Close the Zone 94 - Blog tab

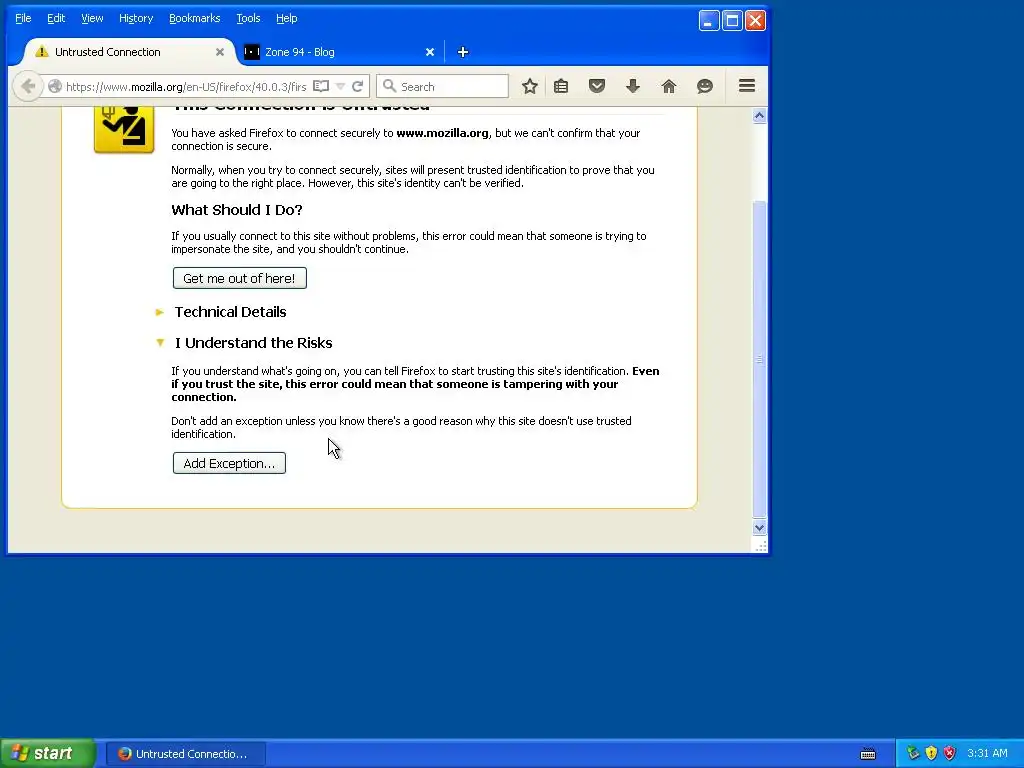coord(430,52)
